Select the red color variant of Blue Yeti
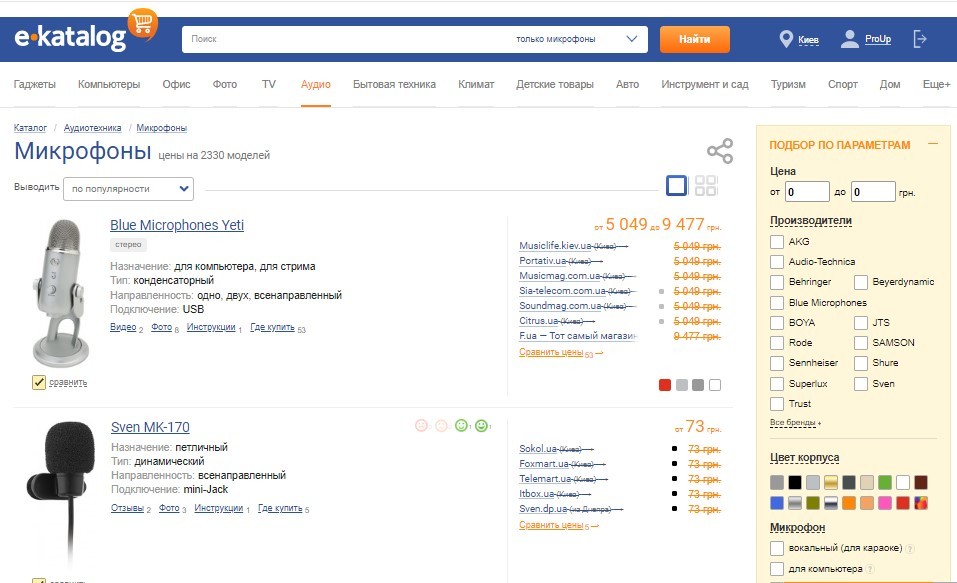 pos(665,385)
